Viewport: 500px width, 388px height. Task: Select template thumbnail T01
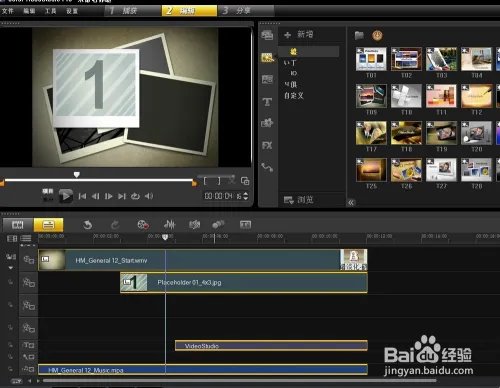[x=371, y=59]
